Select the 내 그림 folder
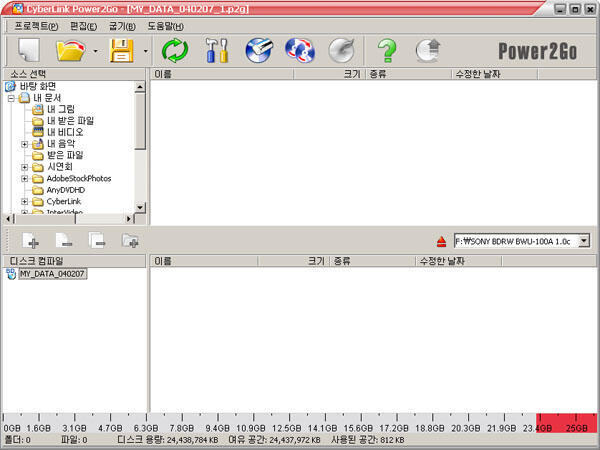Image resolution: width=600 pixels, height=450 pixels. point(60,109)
